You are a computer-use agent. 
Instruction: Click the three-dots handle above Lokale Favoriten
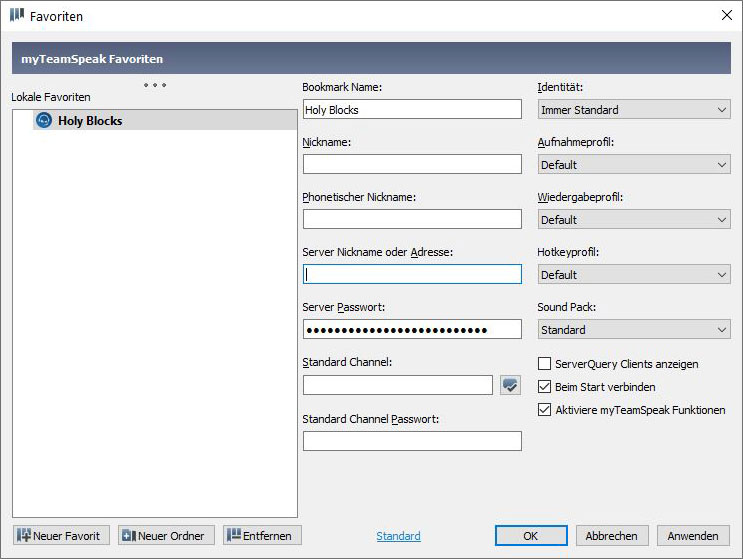pos(155,85)
